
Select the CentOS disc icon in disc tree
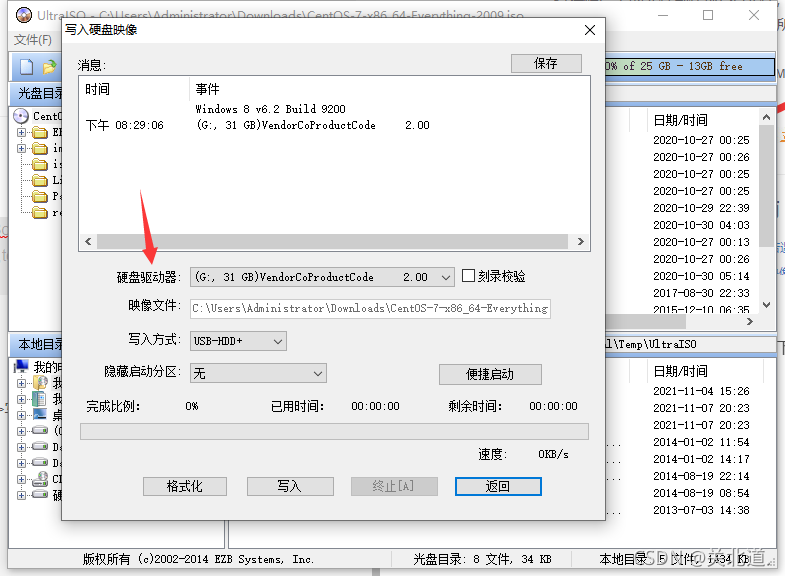click(21, 116)
